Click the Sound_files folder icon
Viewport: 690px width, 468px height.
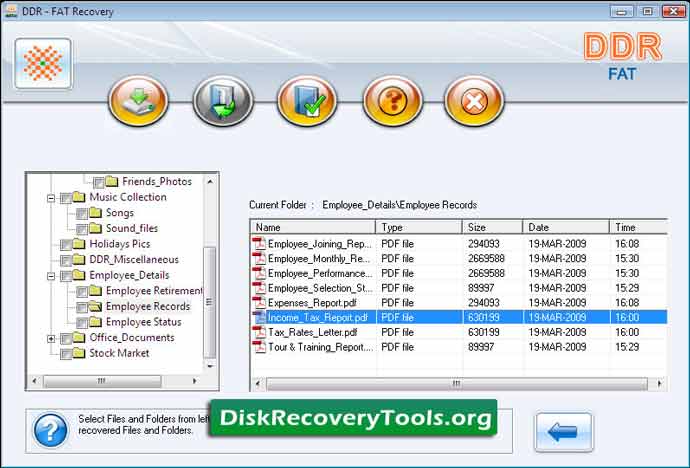click(95, 228)
